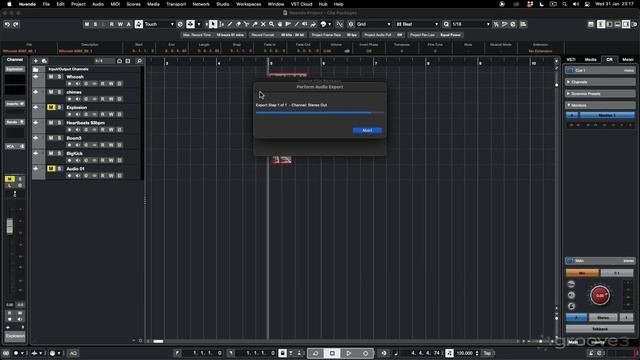Mute the Whoosh track

click(51, 77)
